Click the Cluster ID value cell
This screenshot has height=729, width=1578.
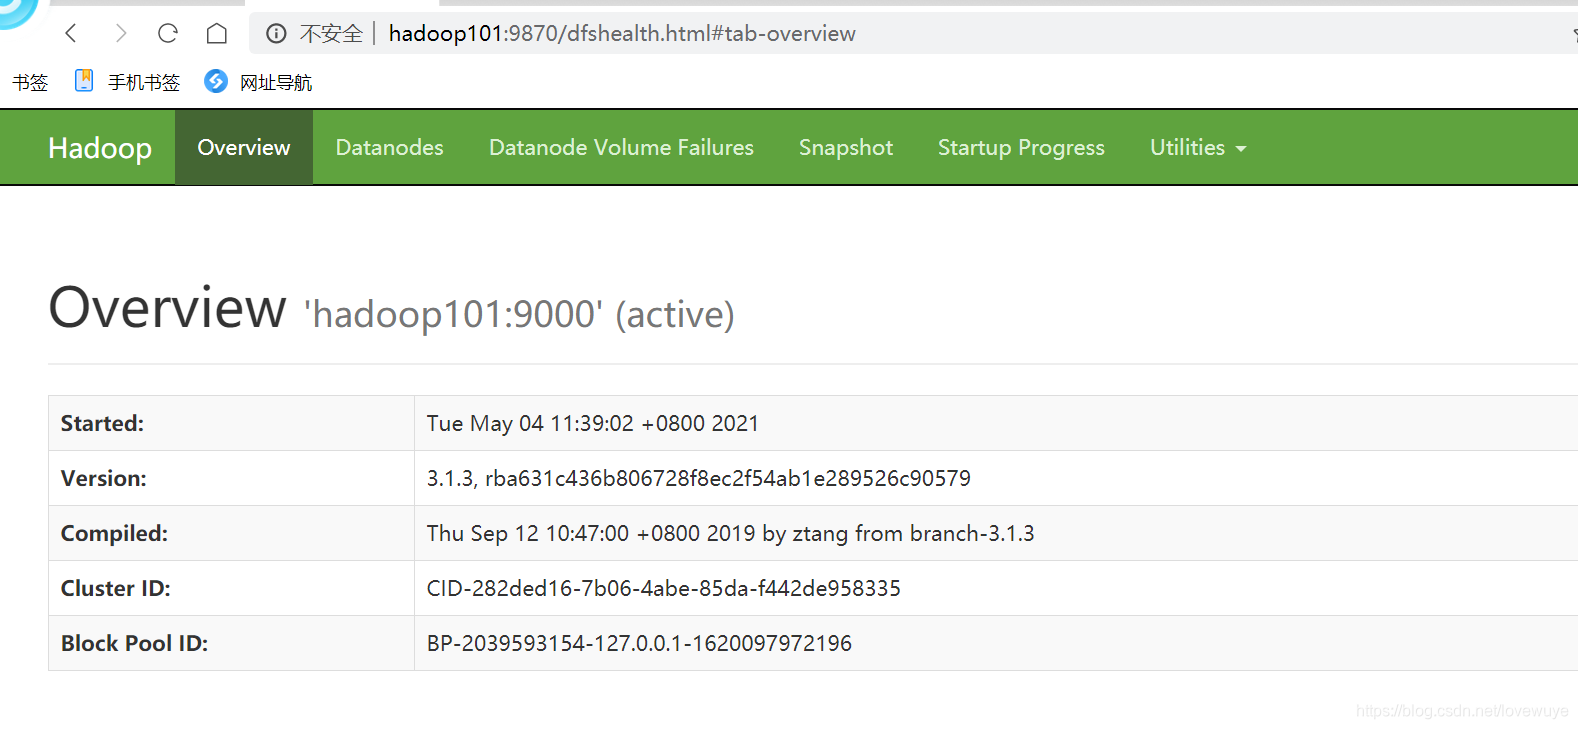996,588
